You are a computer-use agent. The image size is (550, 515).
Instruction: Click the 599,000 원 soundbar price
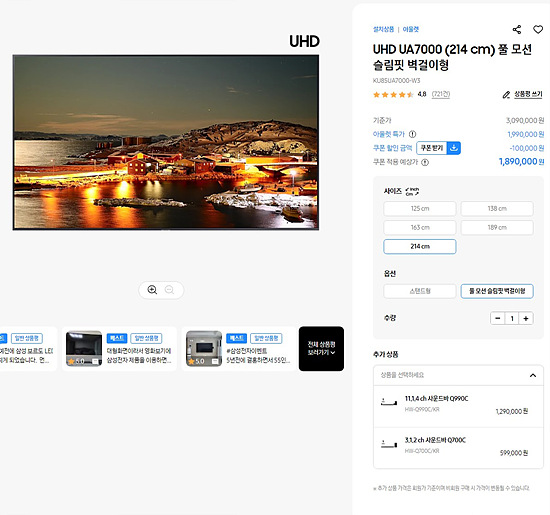tap(514, 453)
